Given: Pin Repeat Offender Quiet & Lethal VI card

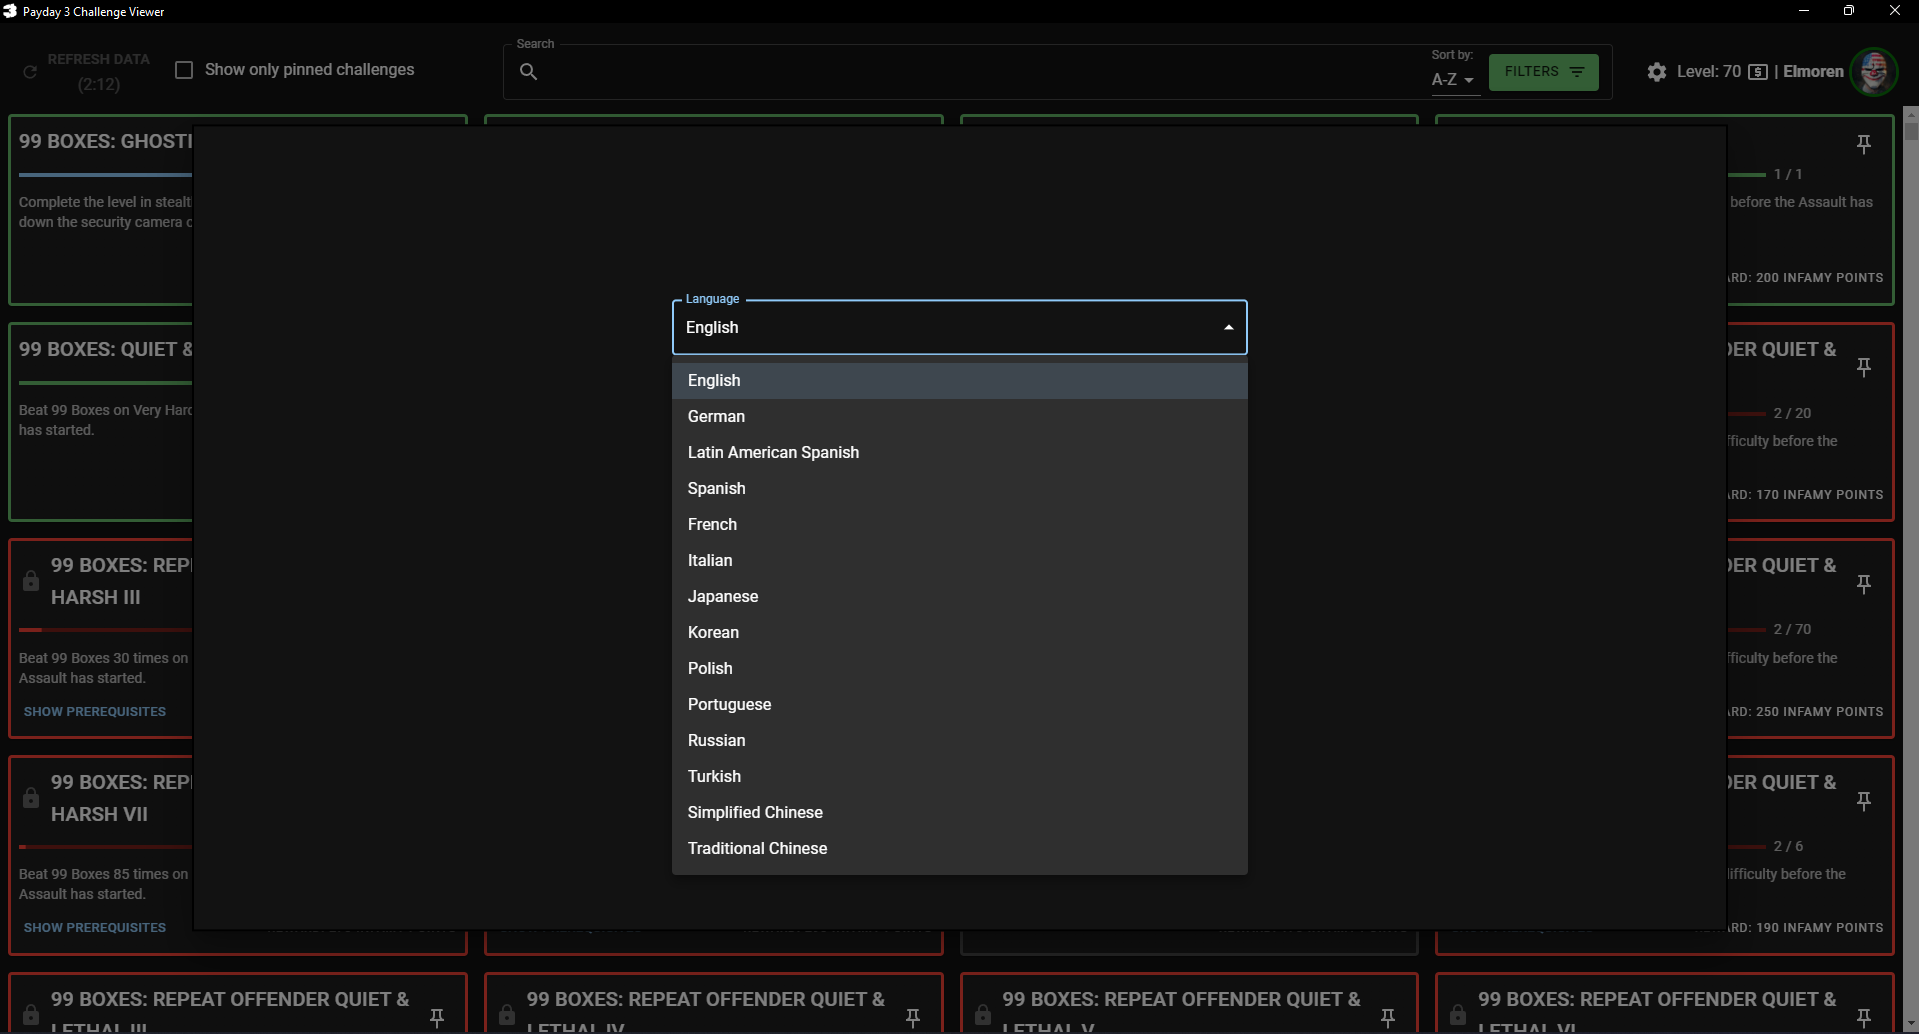Looking at the screenshot, I should pos(1864,1018).
